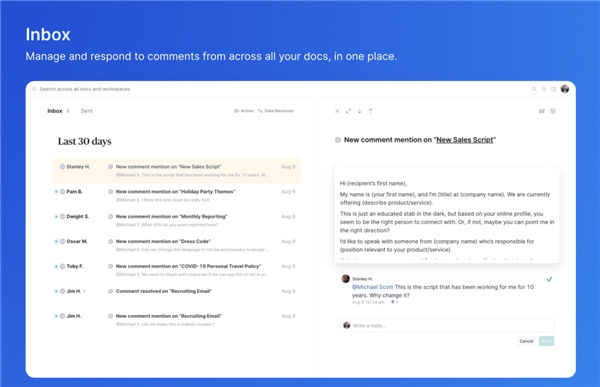600x387 pixels.
Task: Click the Post button
Action: click(547, 341)
